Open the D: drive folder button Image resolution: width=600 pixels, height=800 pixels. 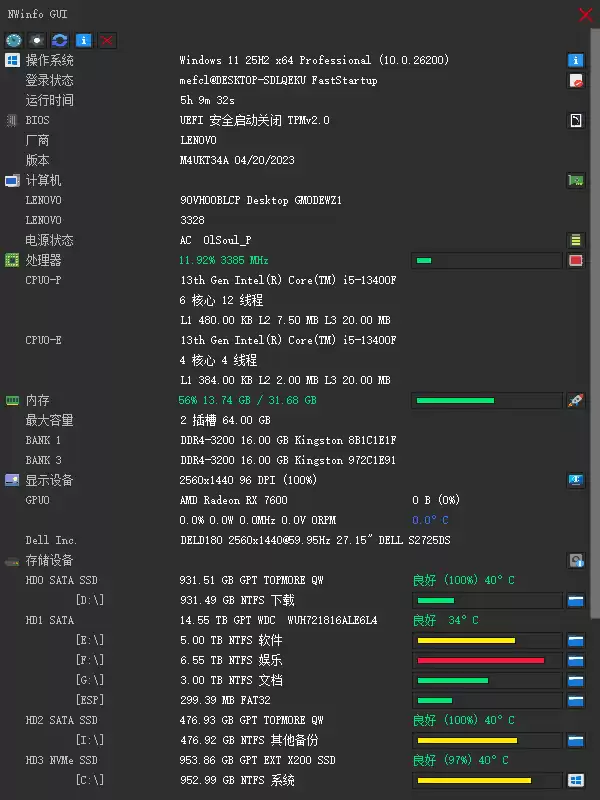pos(575,600)
